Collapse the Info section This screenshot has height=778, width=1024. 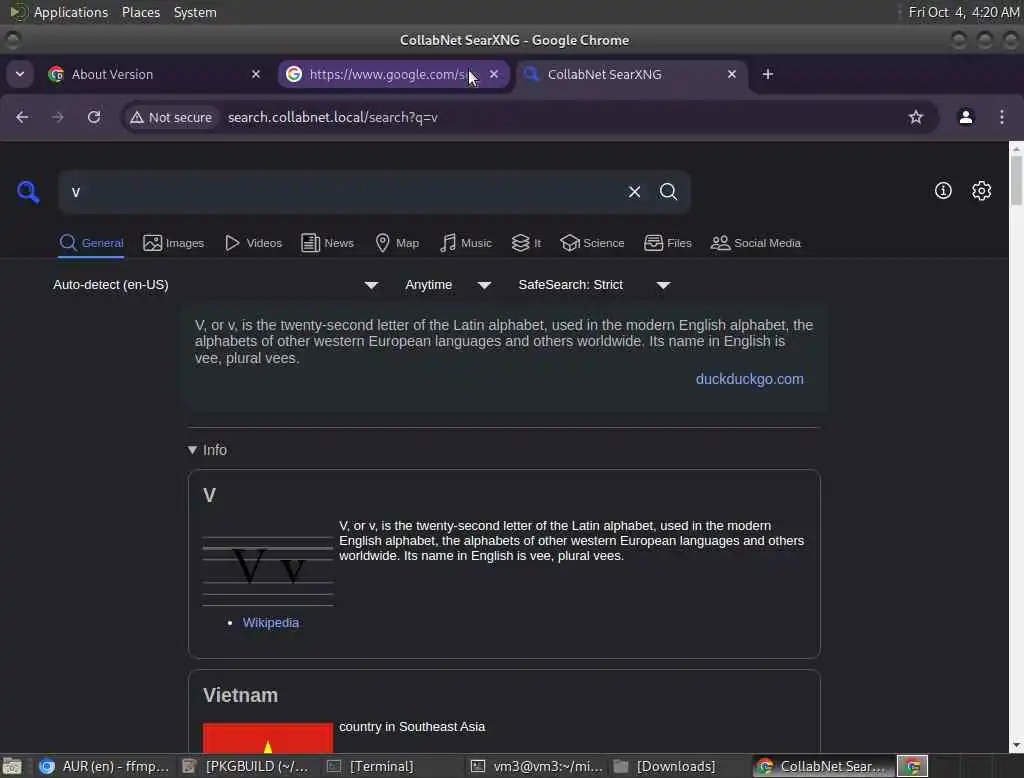tap(207, 450)
